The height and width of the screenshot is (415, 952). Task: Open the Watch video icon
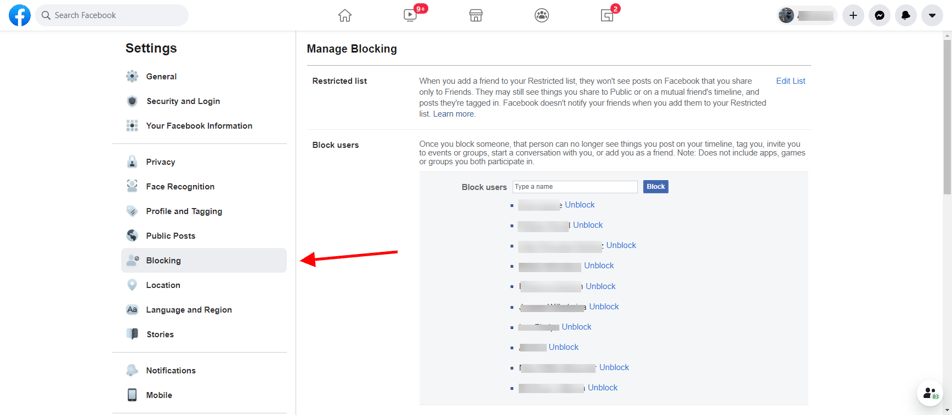tap(411, 16)
